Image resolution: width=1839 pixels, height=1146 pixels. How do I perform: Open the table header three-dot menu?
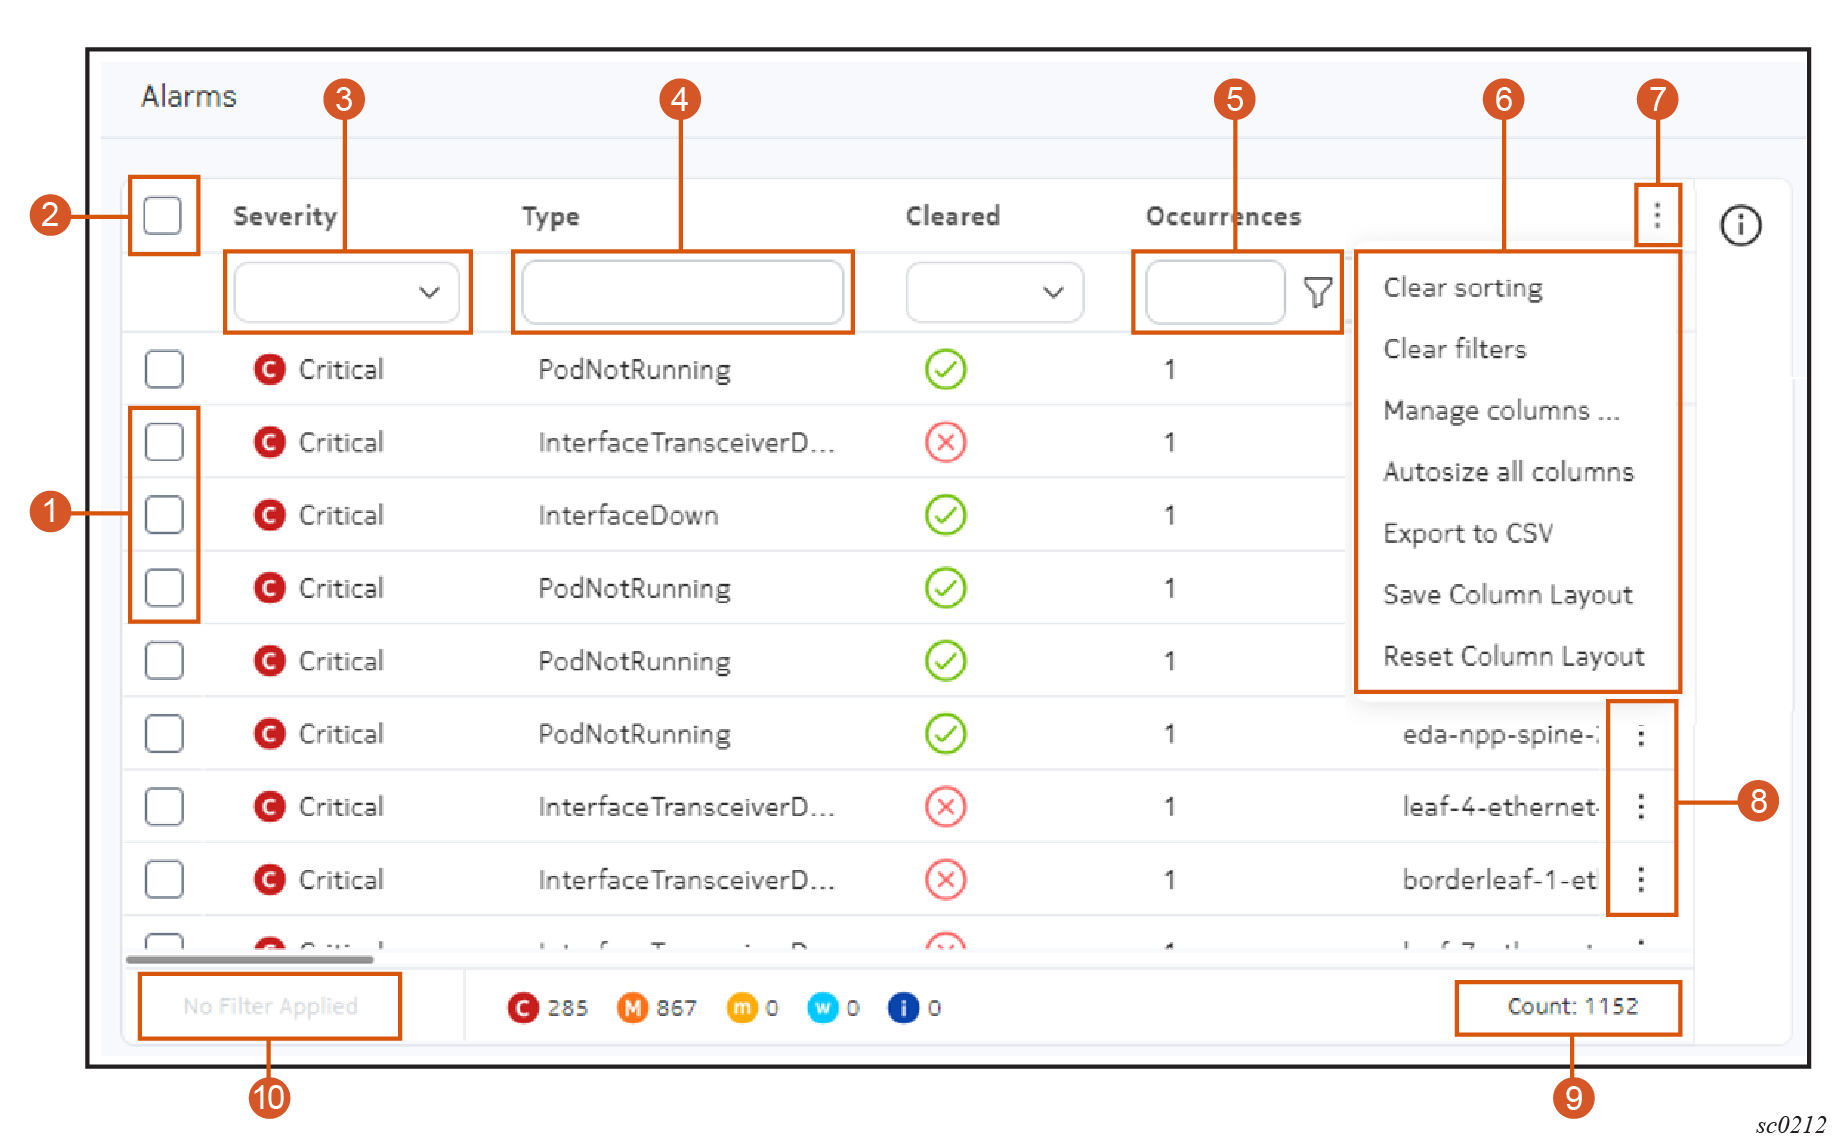1657,215
